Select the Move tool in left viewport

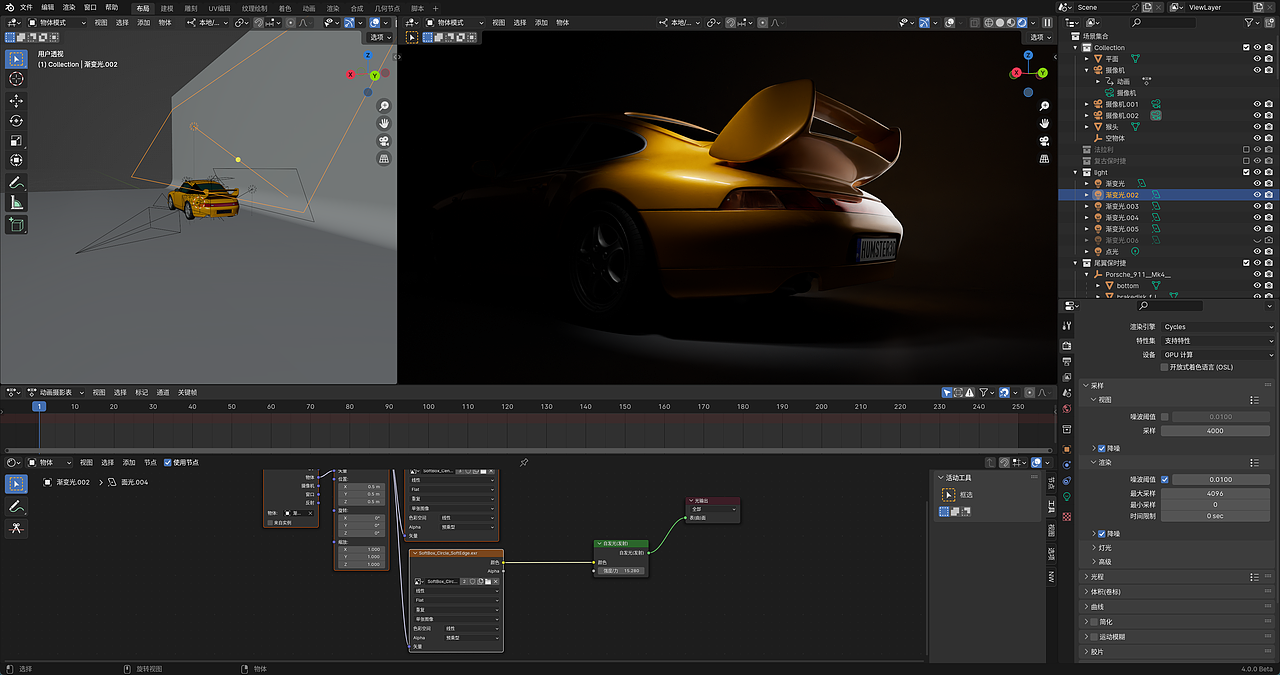tap(16, 101)
